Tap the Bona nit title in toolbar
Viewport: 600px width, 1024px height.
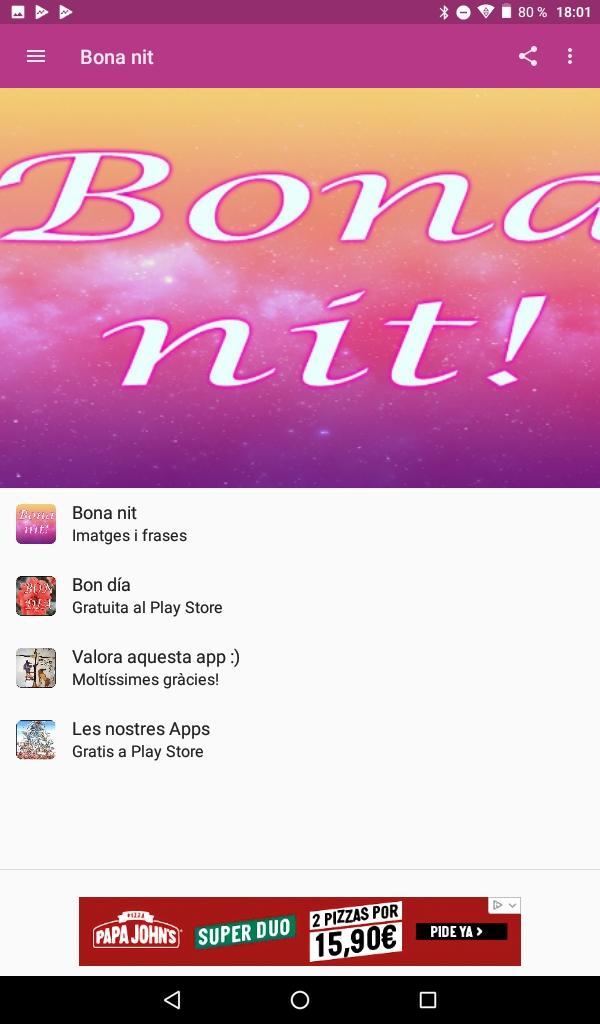tap(117, 57)
